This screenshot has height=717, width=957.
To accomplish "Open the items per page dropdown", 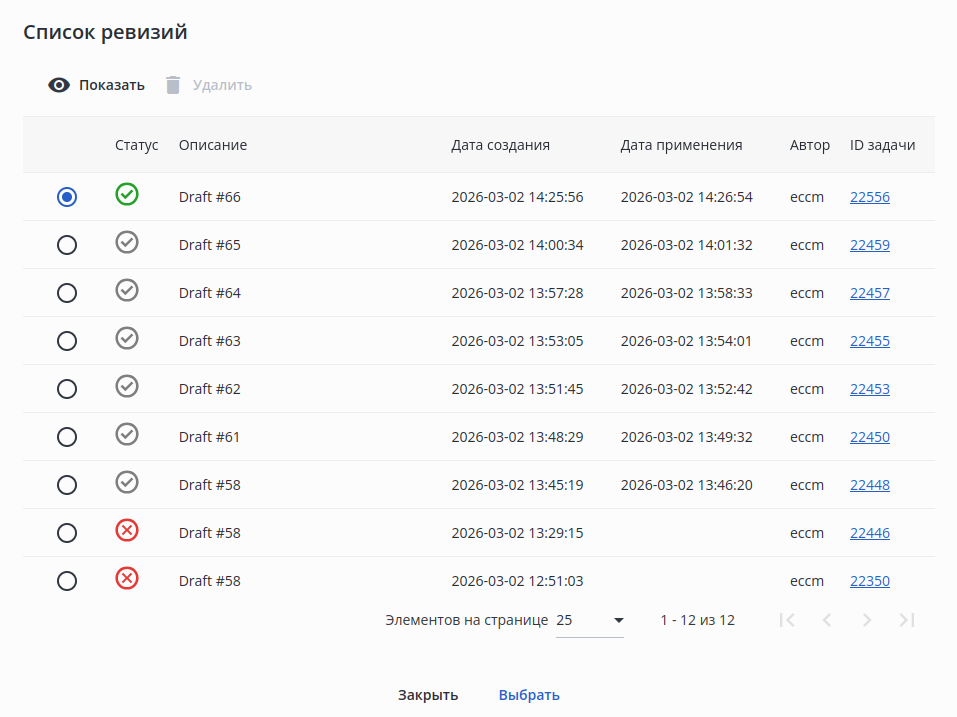I will [x=590, y=620].
